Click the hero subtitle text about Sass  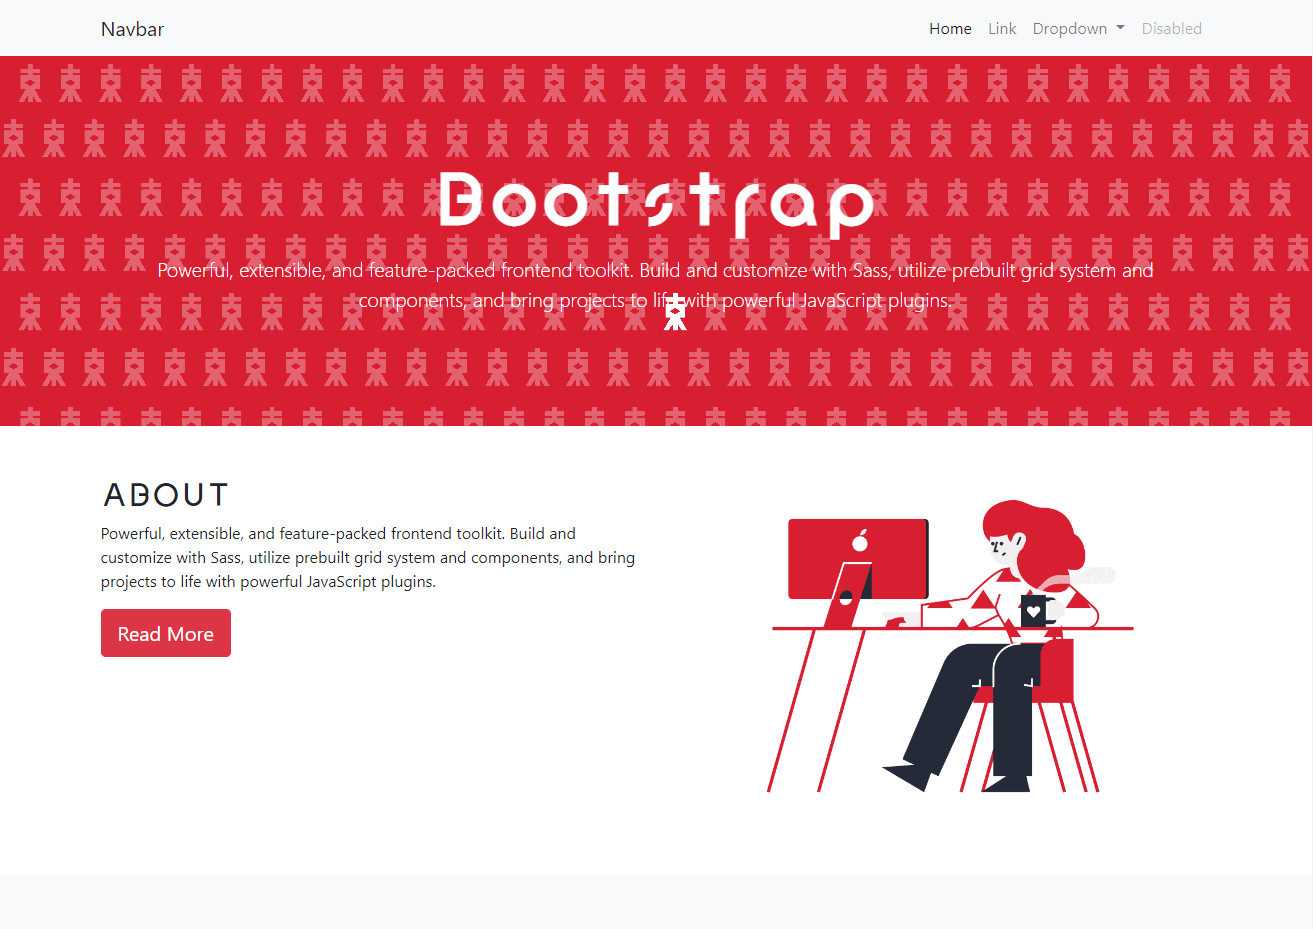655,284
